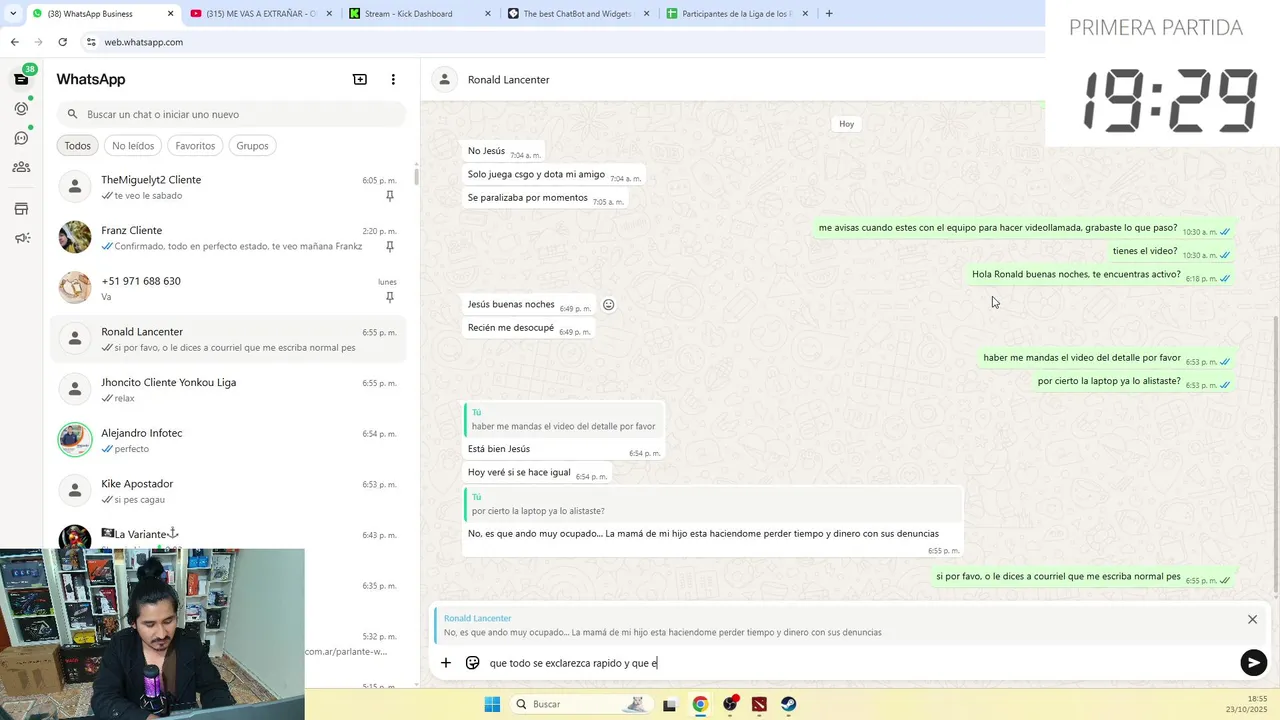1280x720 pixels.
Task: Click the taskbar Buscar search box
Action: pos(582,704)
